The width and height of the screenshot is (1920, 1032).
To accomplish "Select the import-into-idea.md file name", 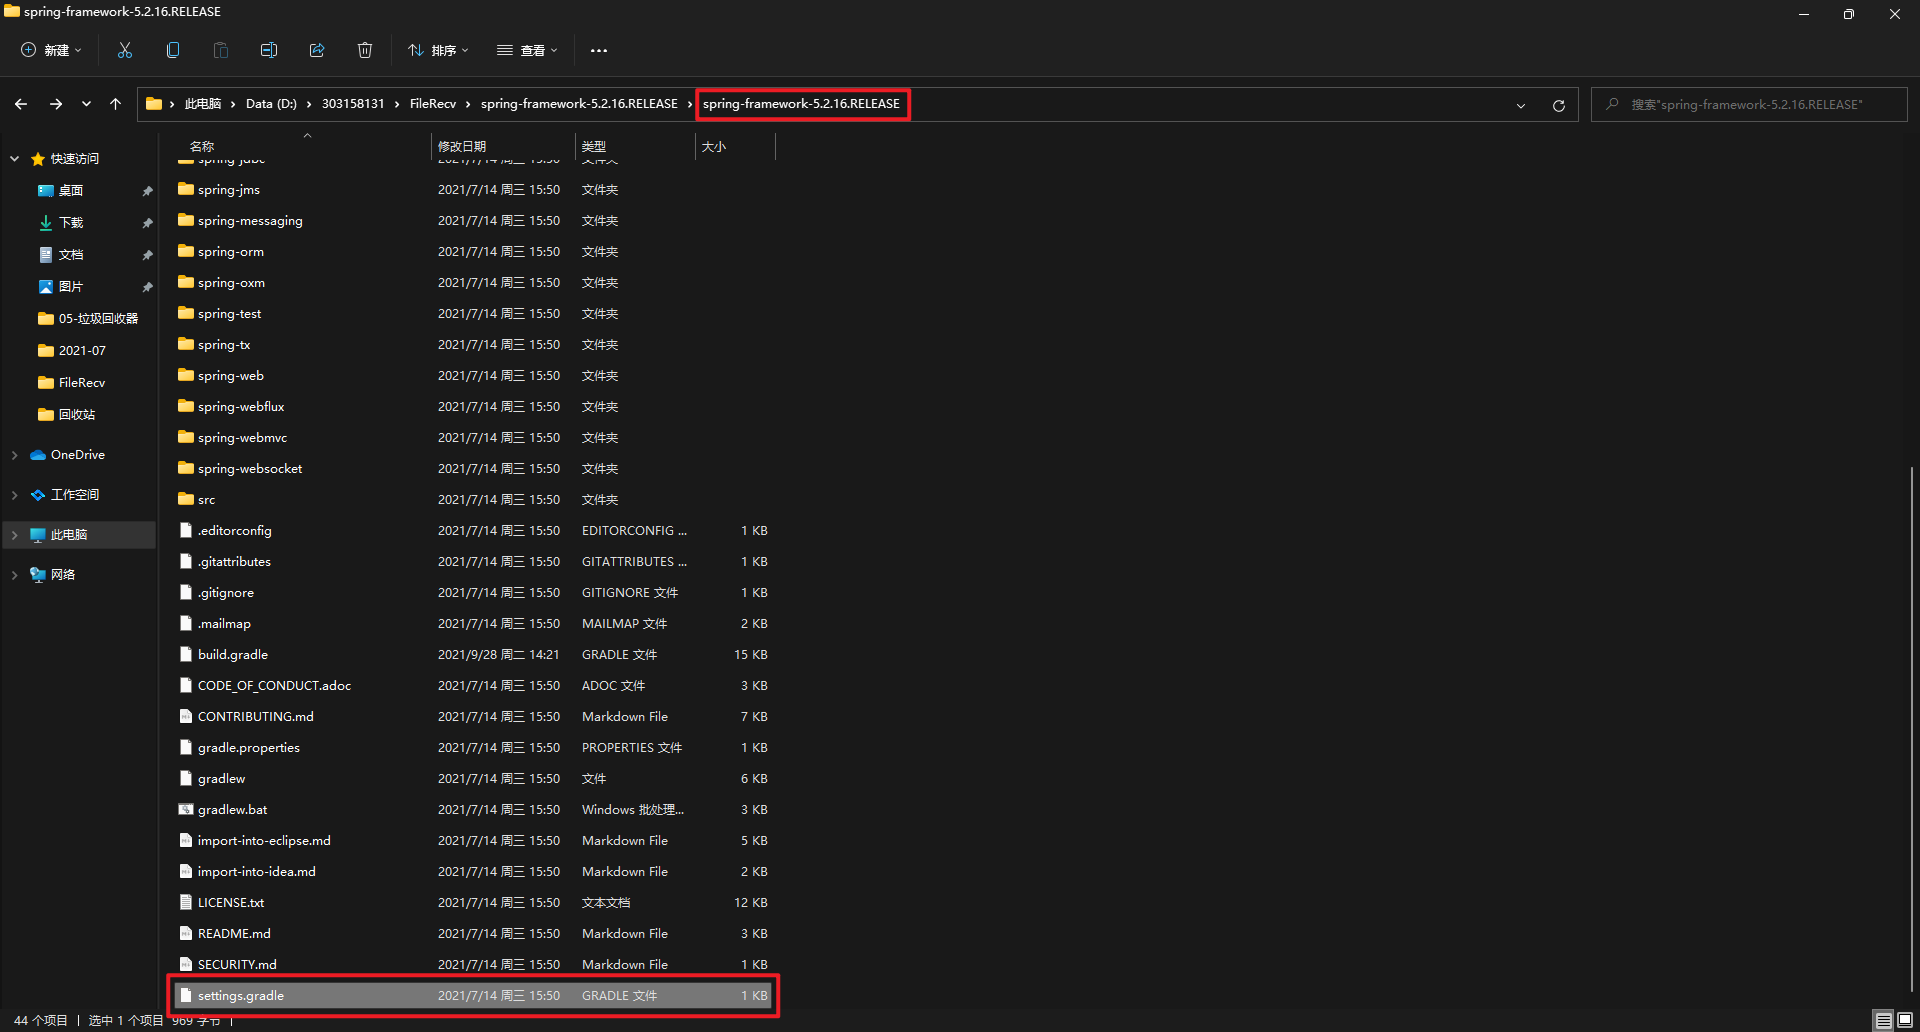I will coord(256,872).
